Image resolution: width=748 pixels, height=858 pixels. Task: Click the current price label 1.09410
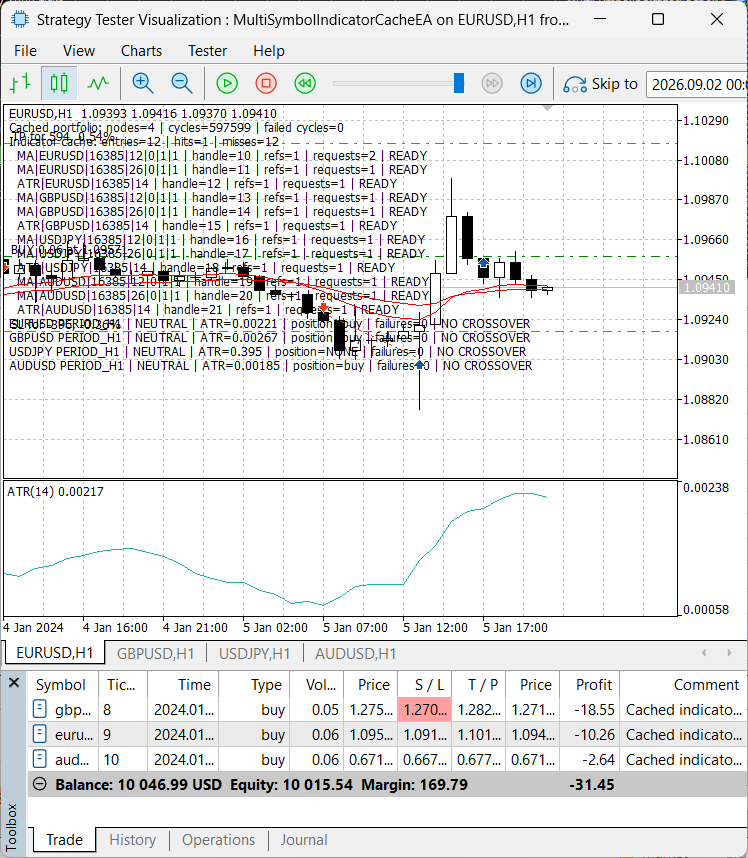pos(705,287)
